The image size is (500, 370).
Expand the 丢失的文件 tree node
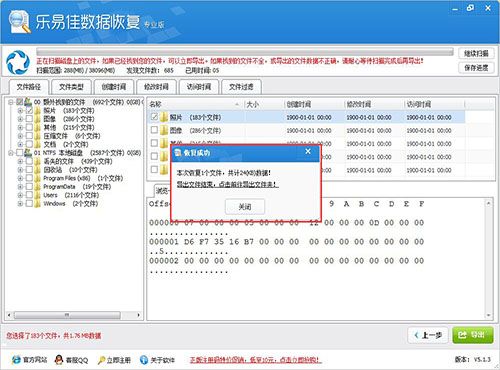point(20,161)
